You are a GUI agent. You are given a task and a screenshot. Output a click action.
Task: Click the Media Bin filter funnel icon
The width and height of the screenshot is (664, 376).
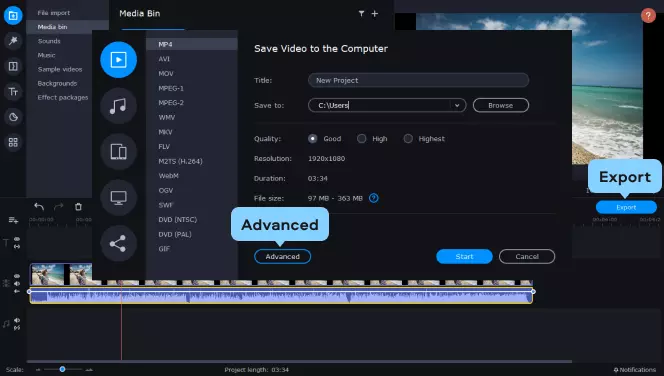click(361, 14)
